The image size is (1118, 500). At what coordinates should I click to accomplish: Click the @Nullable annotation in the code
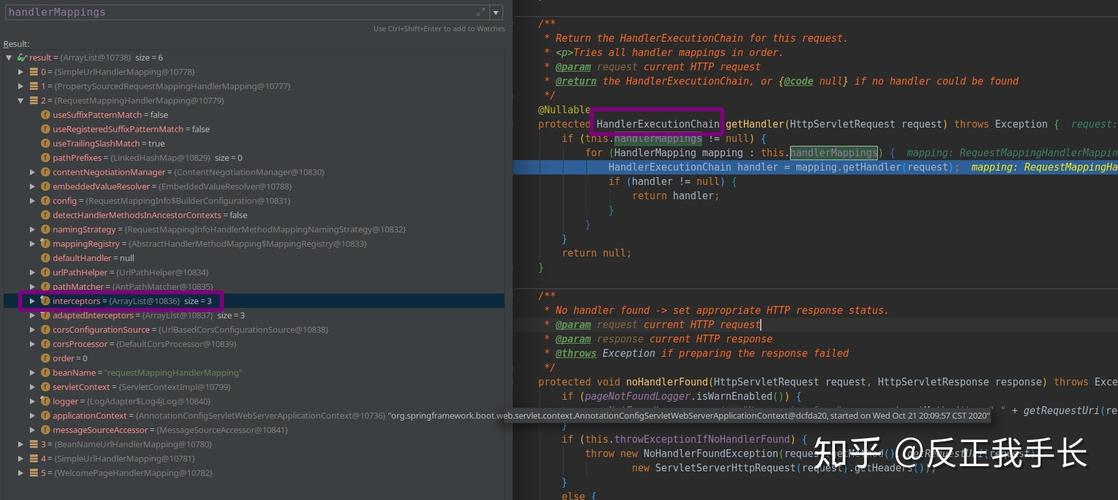click(x=564, y=110)
